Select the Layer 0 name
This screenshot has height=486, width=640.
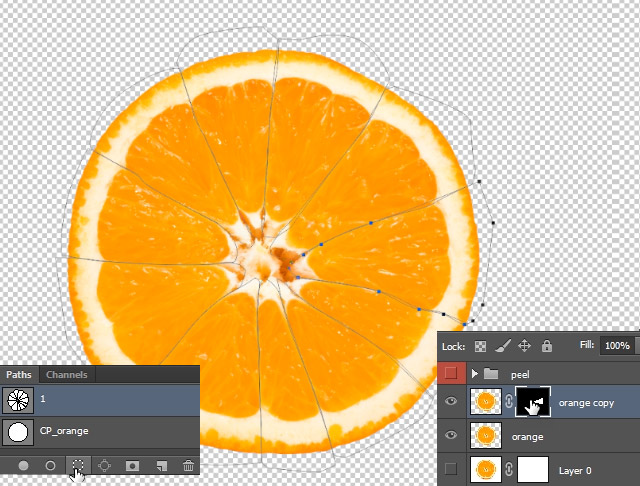(575, 470)
